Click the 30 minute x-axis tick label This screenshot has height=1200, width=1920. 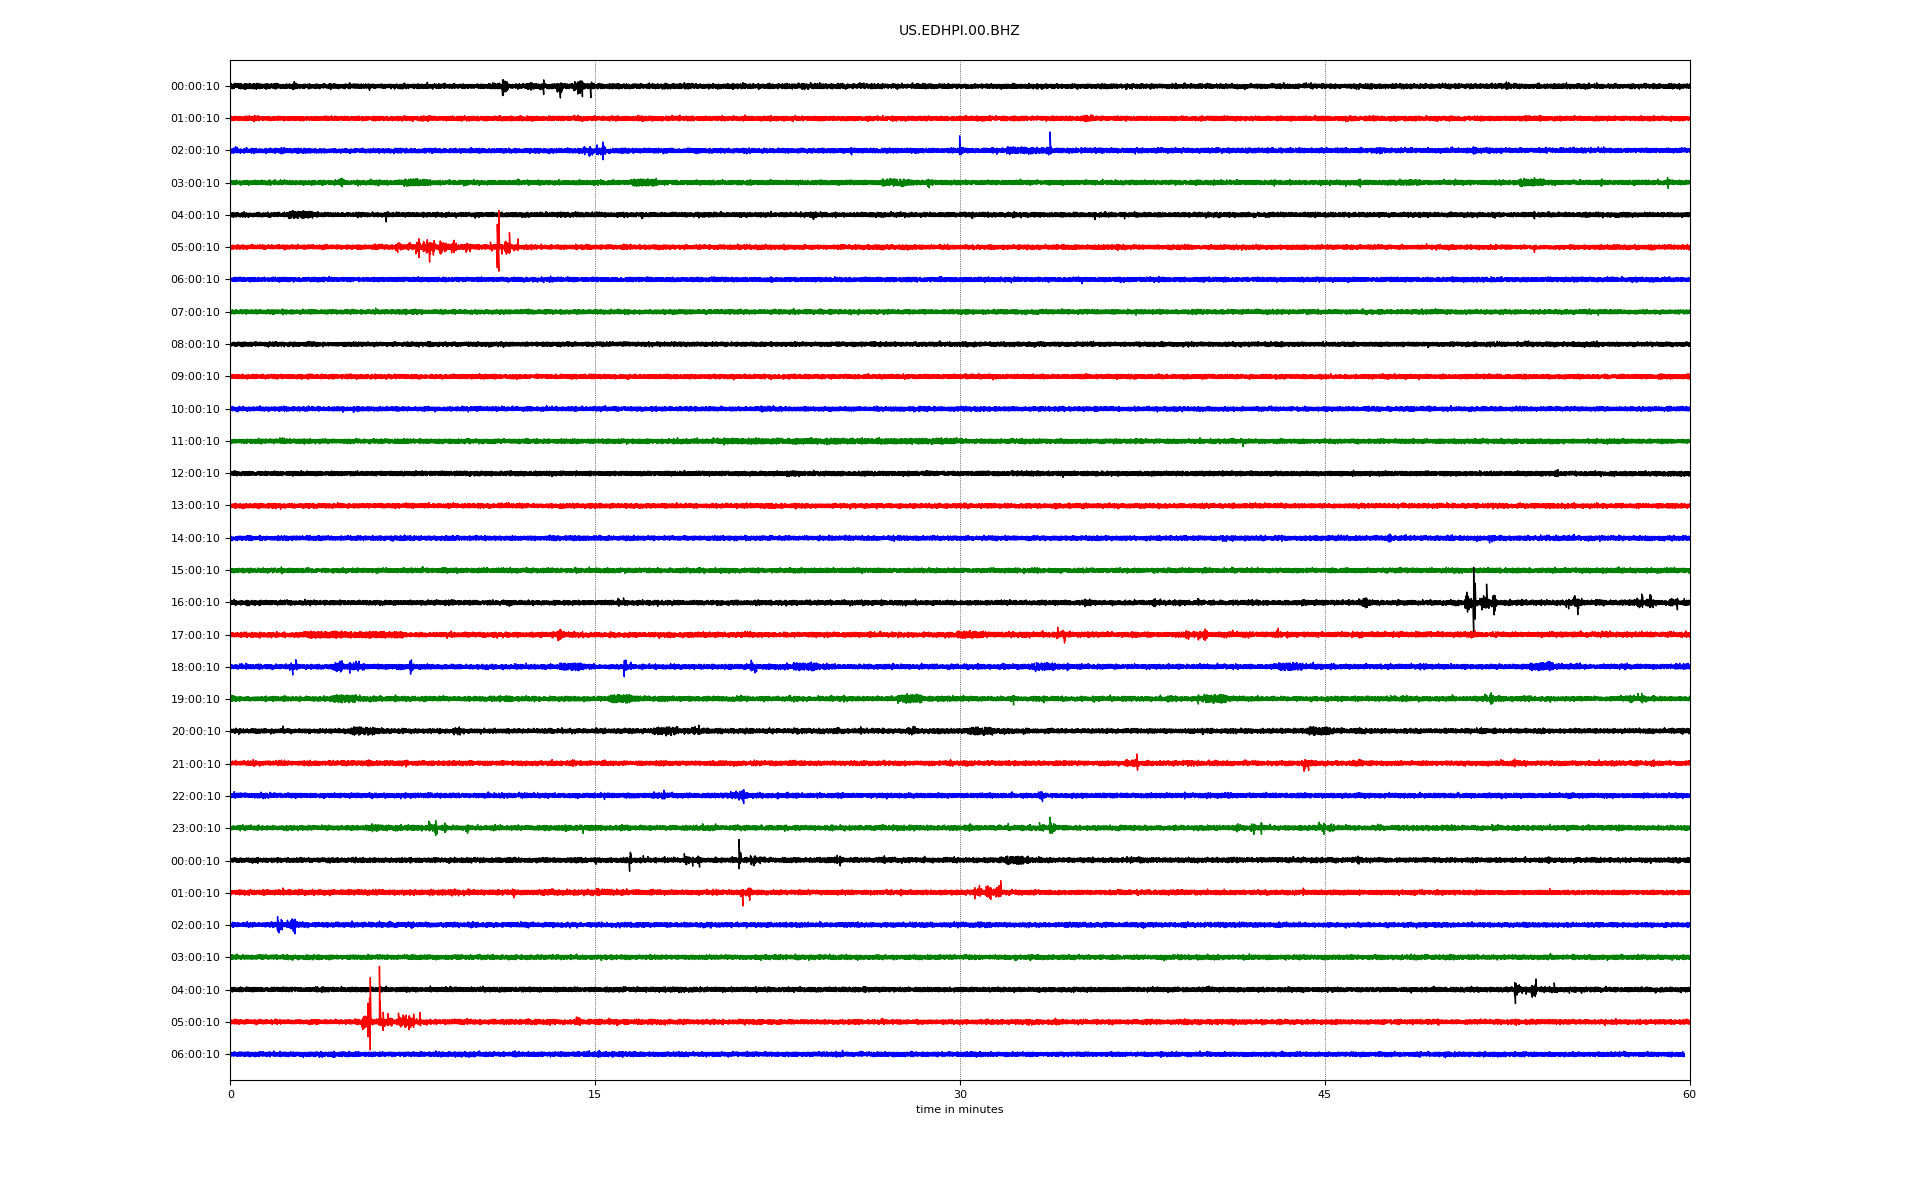pos(960,1094)
